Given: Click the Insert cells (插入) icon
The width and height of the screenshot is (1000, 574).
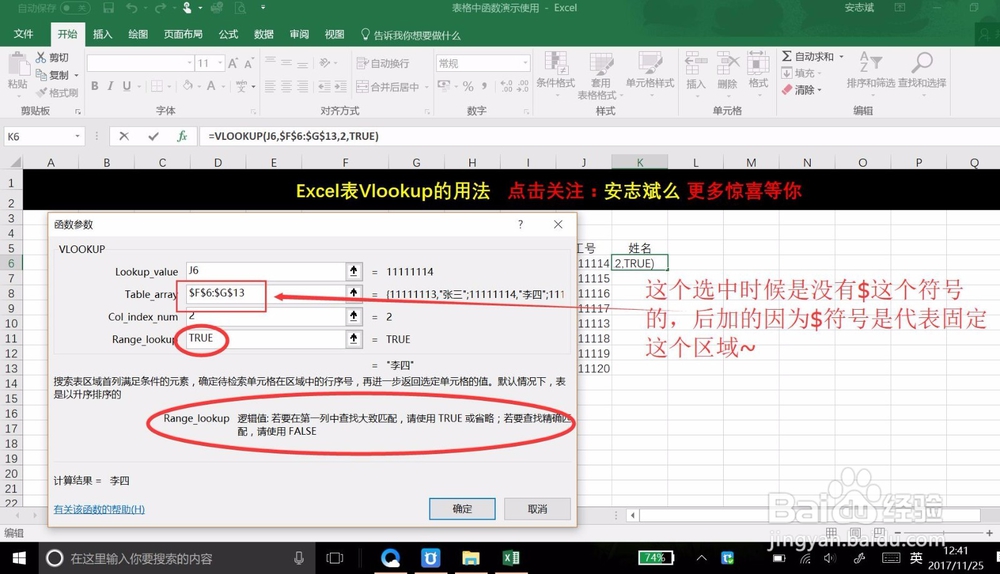Looking at the screenshot, I should point(696,63).
